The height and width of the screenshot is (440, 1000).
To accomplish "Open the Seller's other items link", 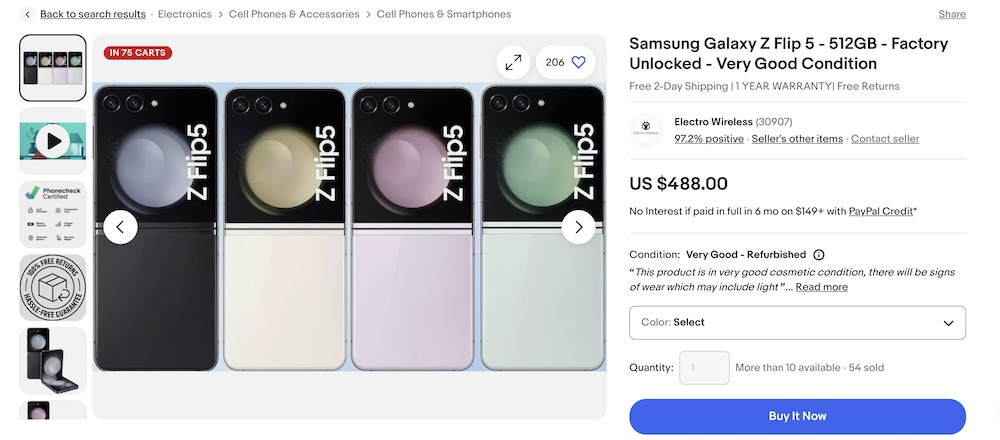I will (x=797, y=139).
